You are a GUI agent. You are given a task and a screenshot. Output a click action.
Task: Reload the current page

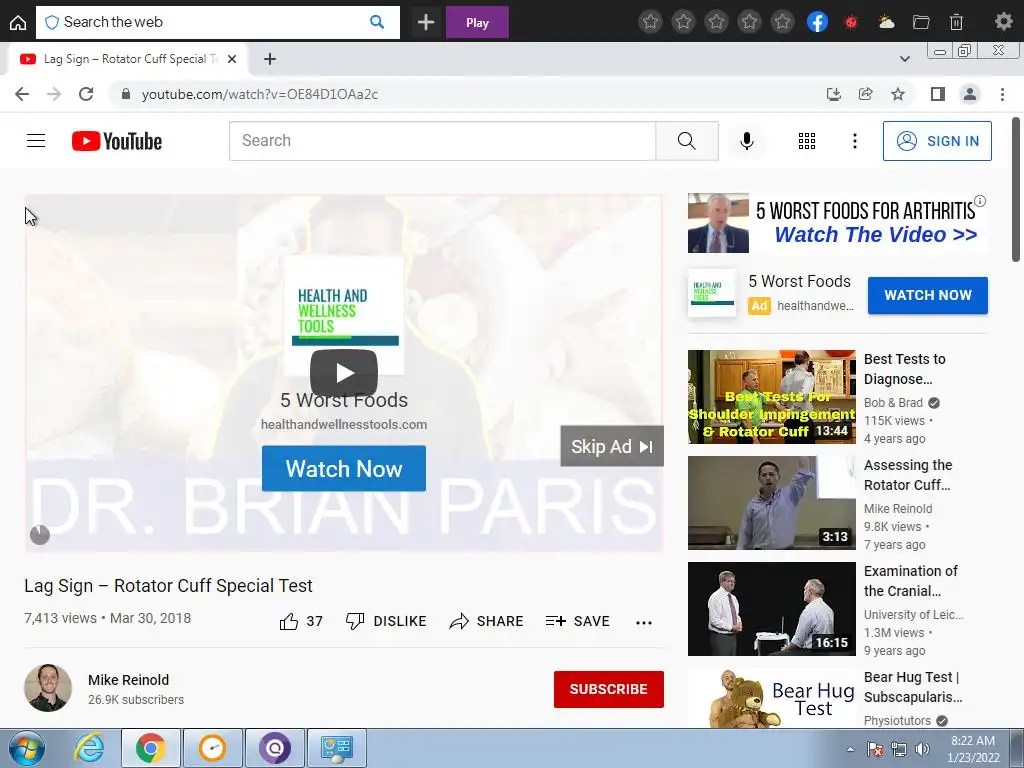click(86, 94)
